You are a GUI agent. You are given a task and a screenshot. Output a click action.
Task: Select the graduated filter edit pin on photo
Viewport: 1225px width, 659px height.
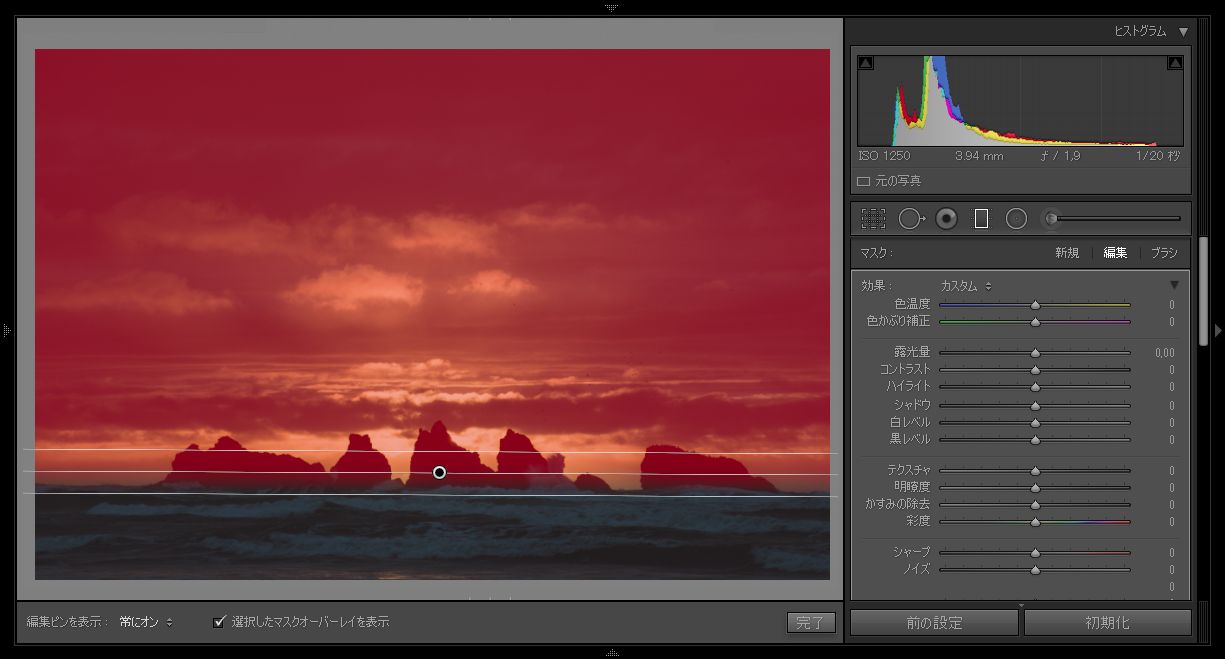(x=439, y=472)
